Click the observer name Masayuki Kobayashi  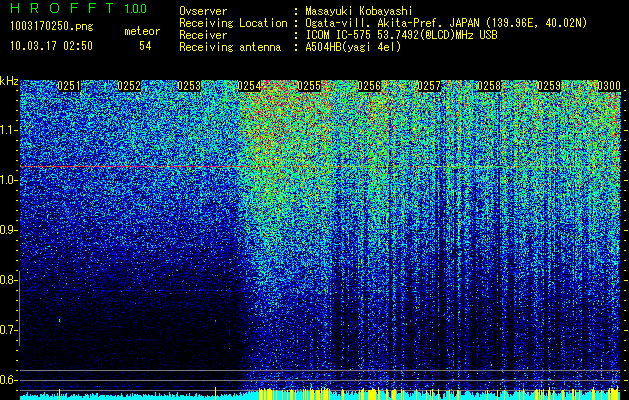click(359, 12)
